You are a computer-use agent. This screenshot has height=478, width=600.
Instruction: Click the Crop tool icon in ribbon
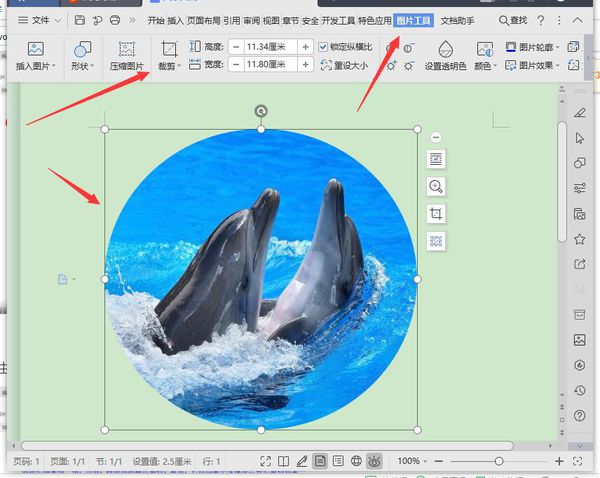click(x=169, y=49)
